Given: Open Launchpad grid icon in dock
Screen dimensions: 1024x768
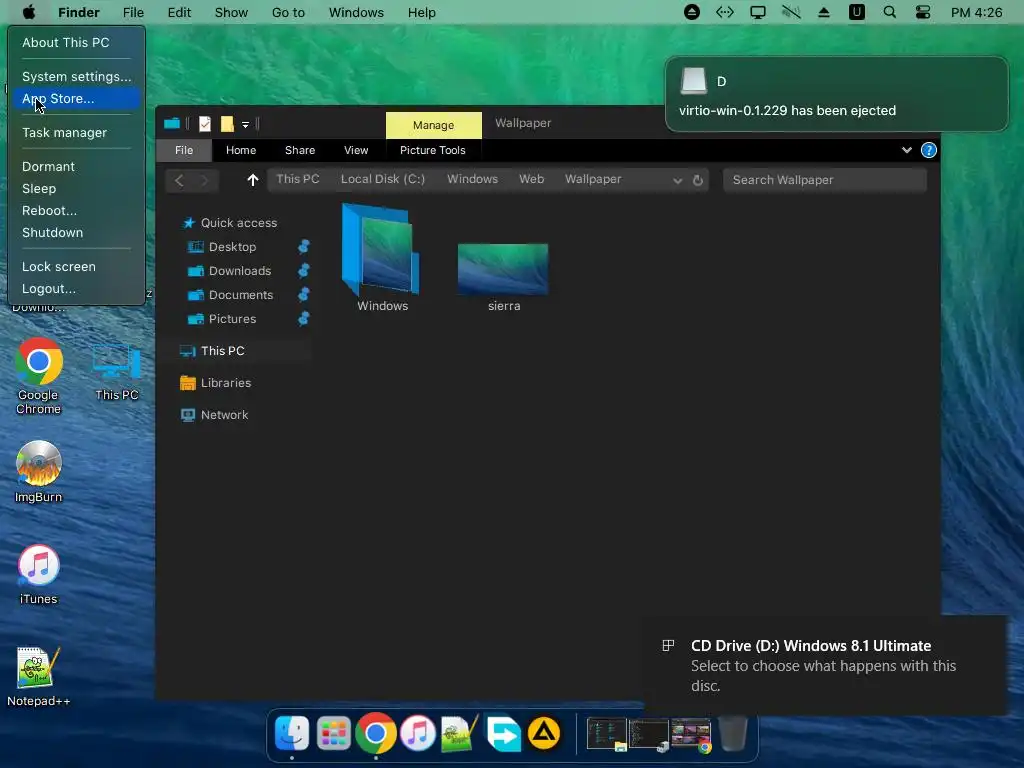Looking at the screenshot, I should tap(334, 733).
